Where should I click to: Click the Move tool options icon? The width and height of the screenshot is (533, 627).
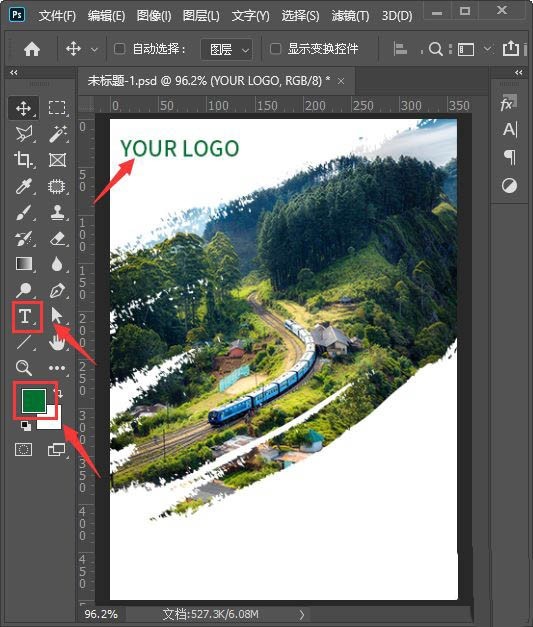[74, 49]
